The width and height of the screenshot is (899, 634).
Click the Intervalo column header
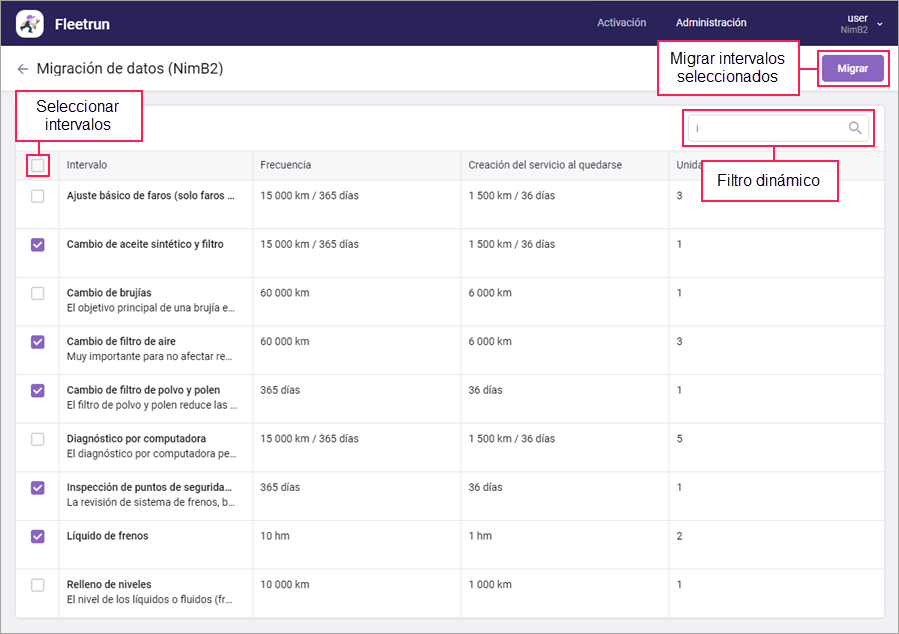point(87,165)
